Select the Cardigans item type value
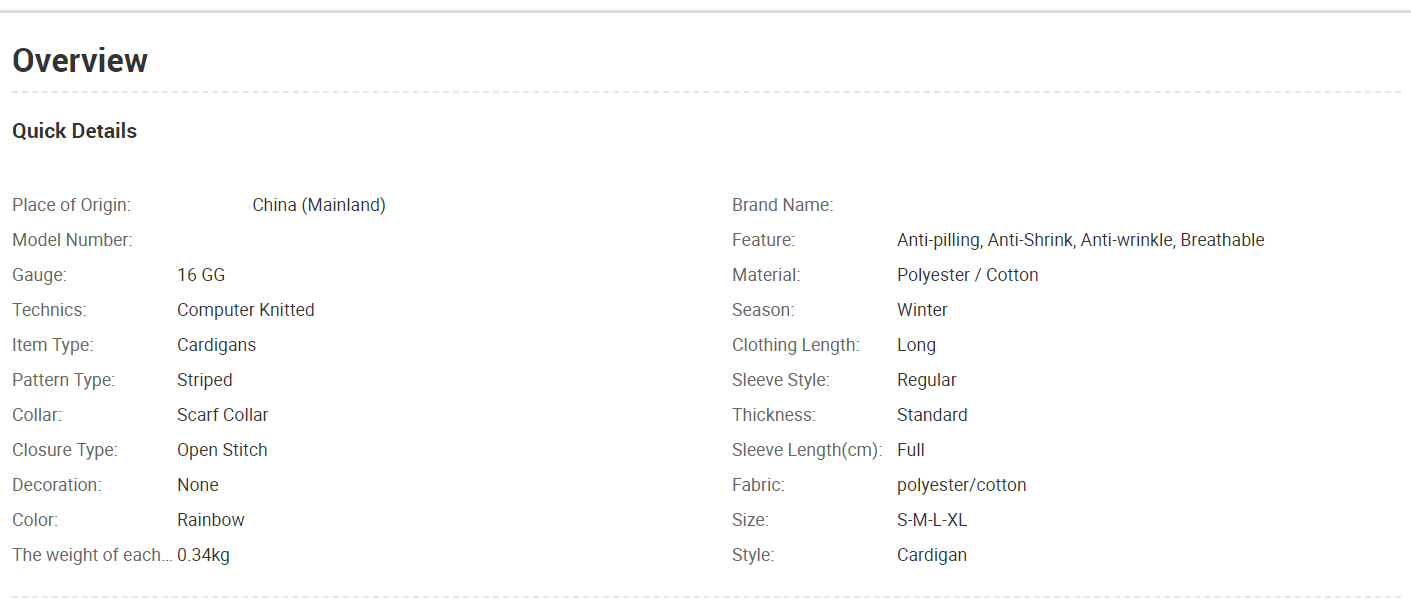 point(216,345)
